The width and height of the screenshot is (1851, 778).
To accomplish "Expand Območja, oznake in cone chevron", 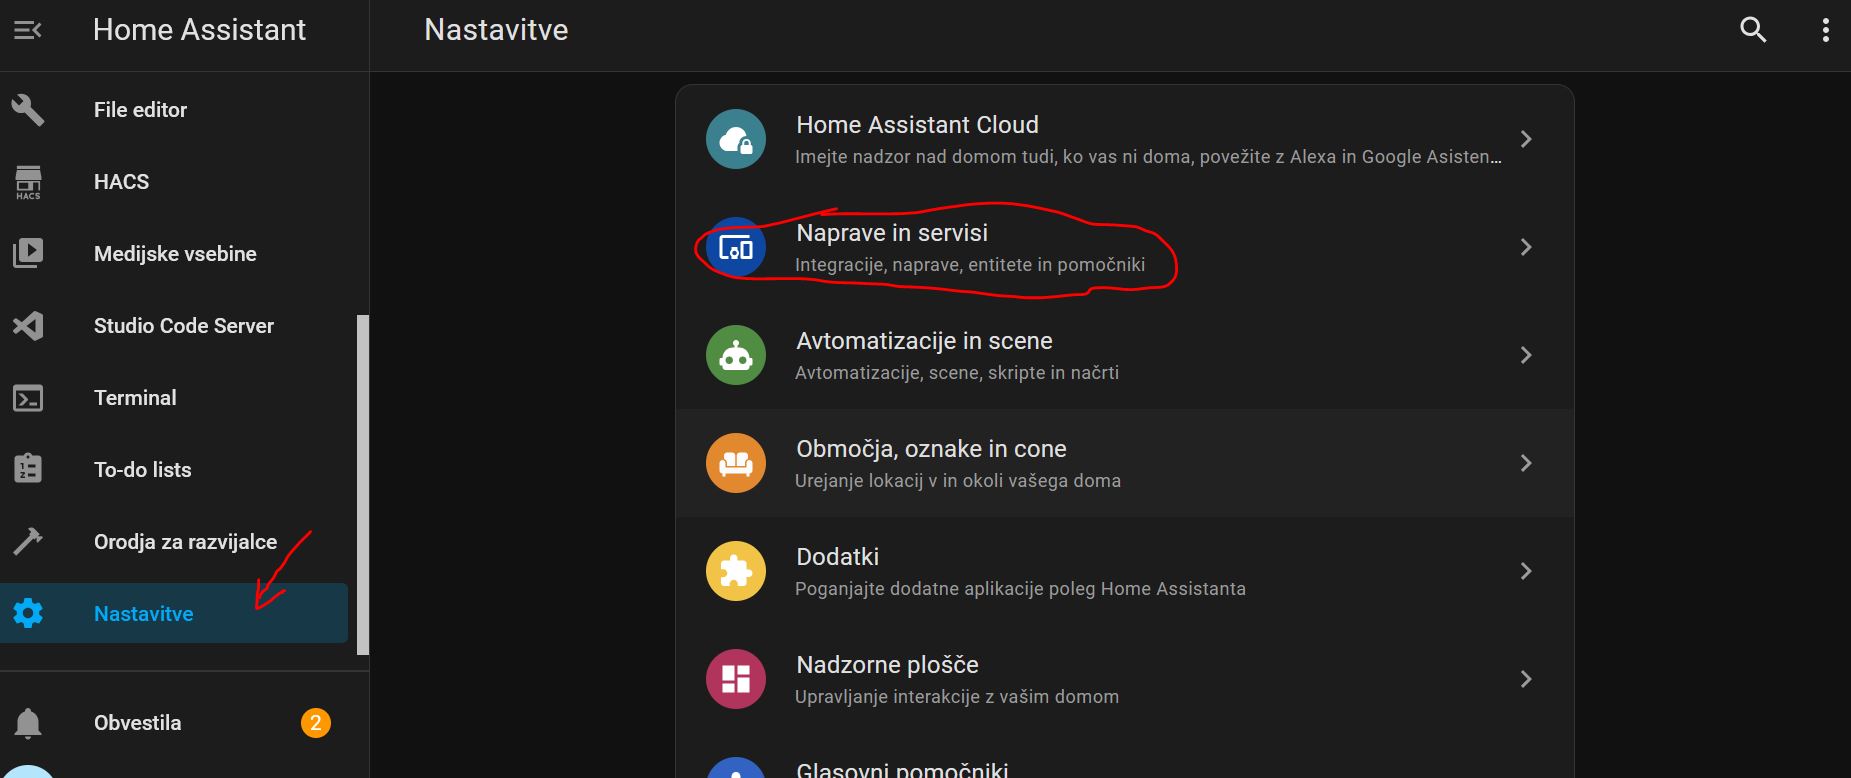I will [1526, 463].
